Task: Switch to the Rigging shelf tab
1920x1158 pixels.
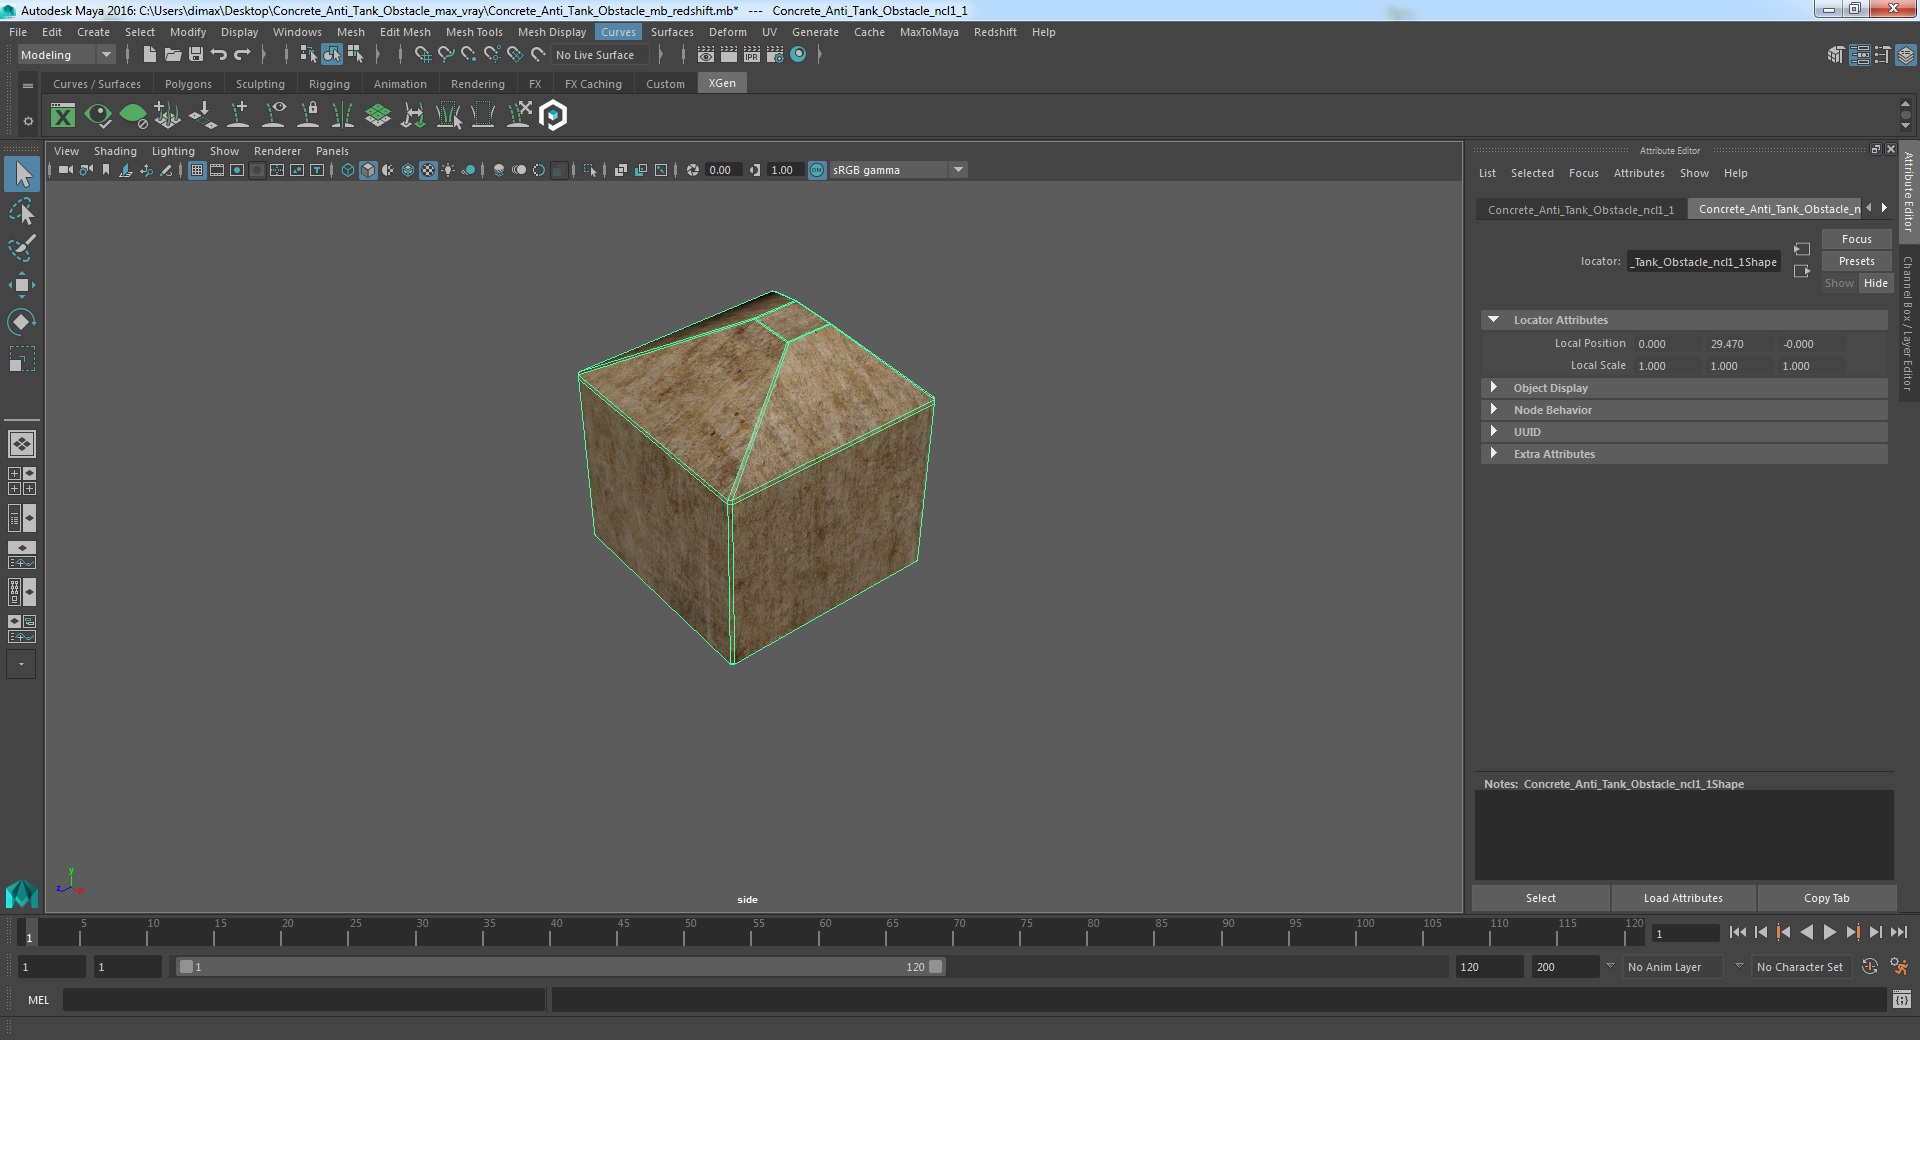Action: tap(329, 84)
